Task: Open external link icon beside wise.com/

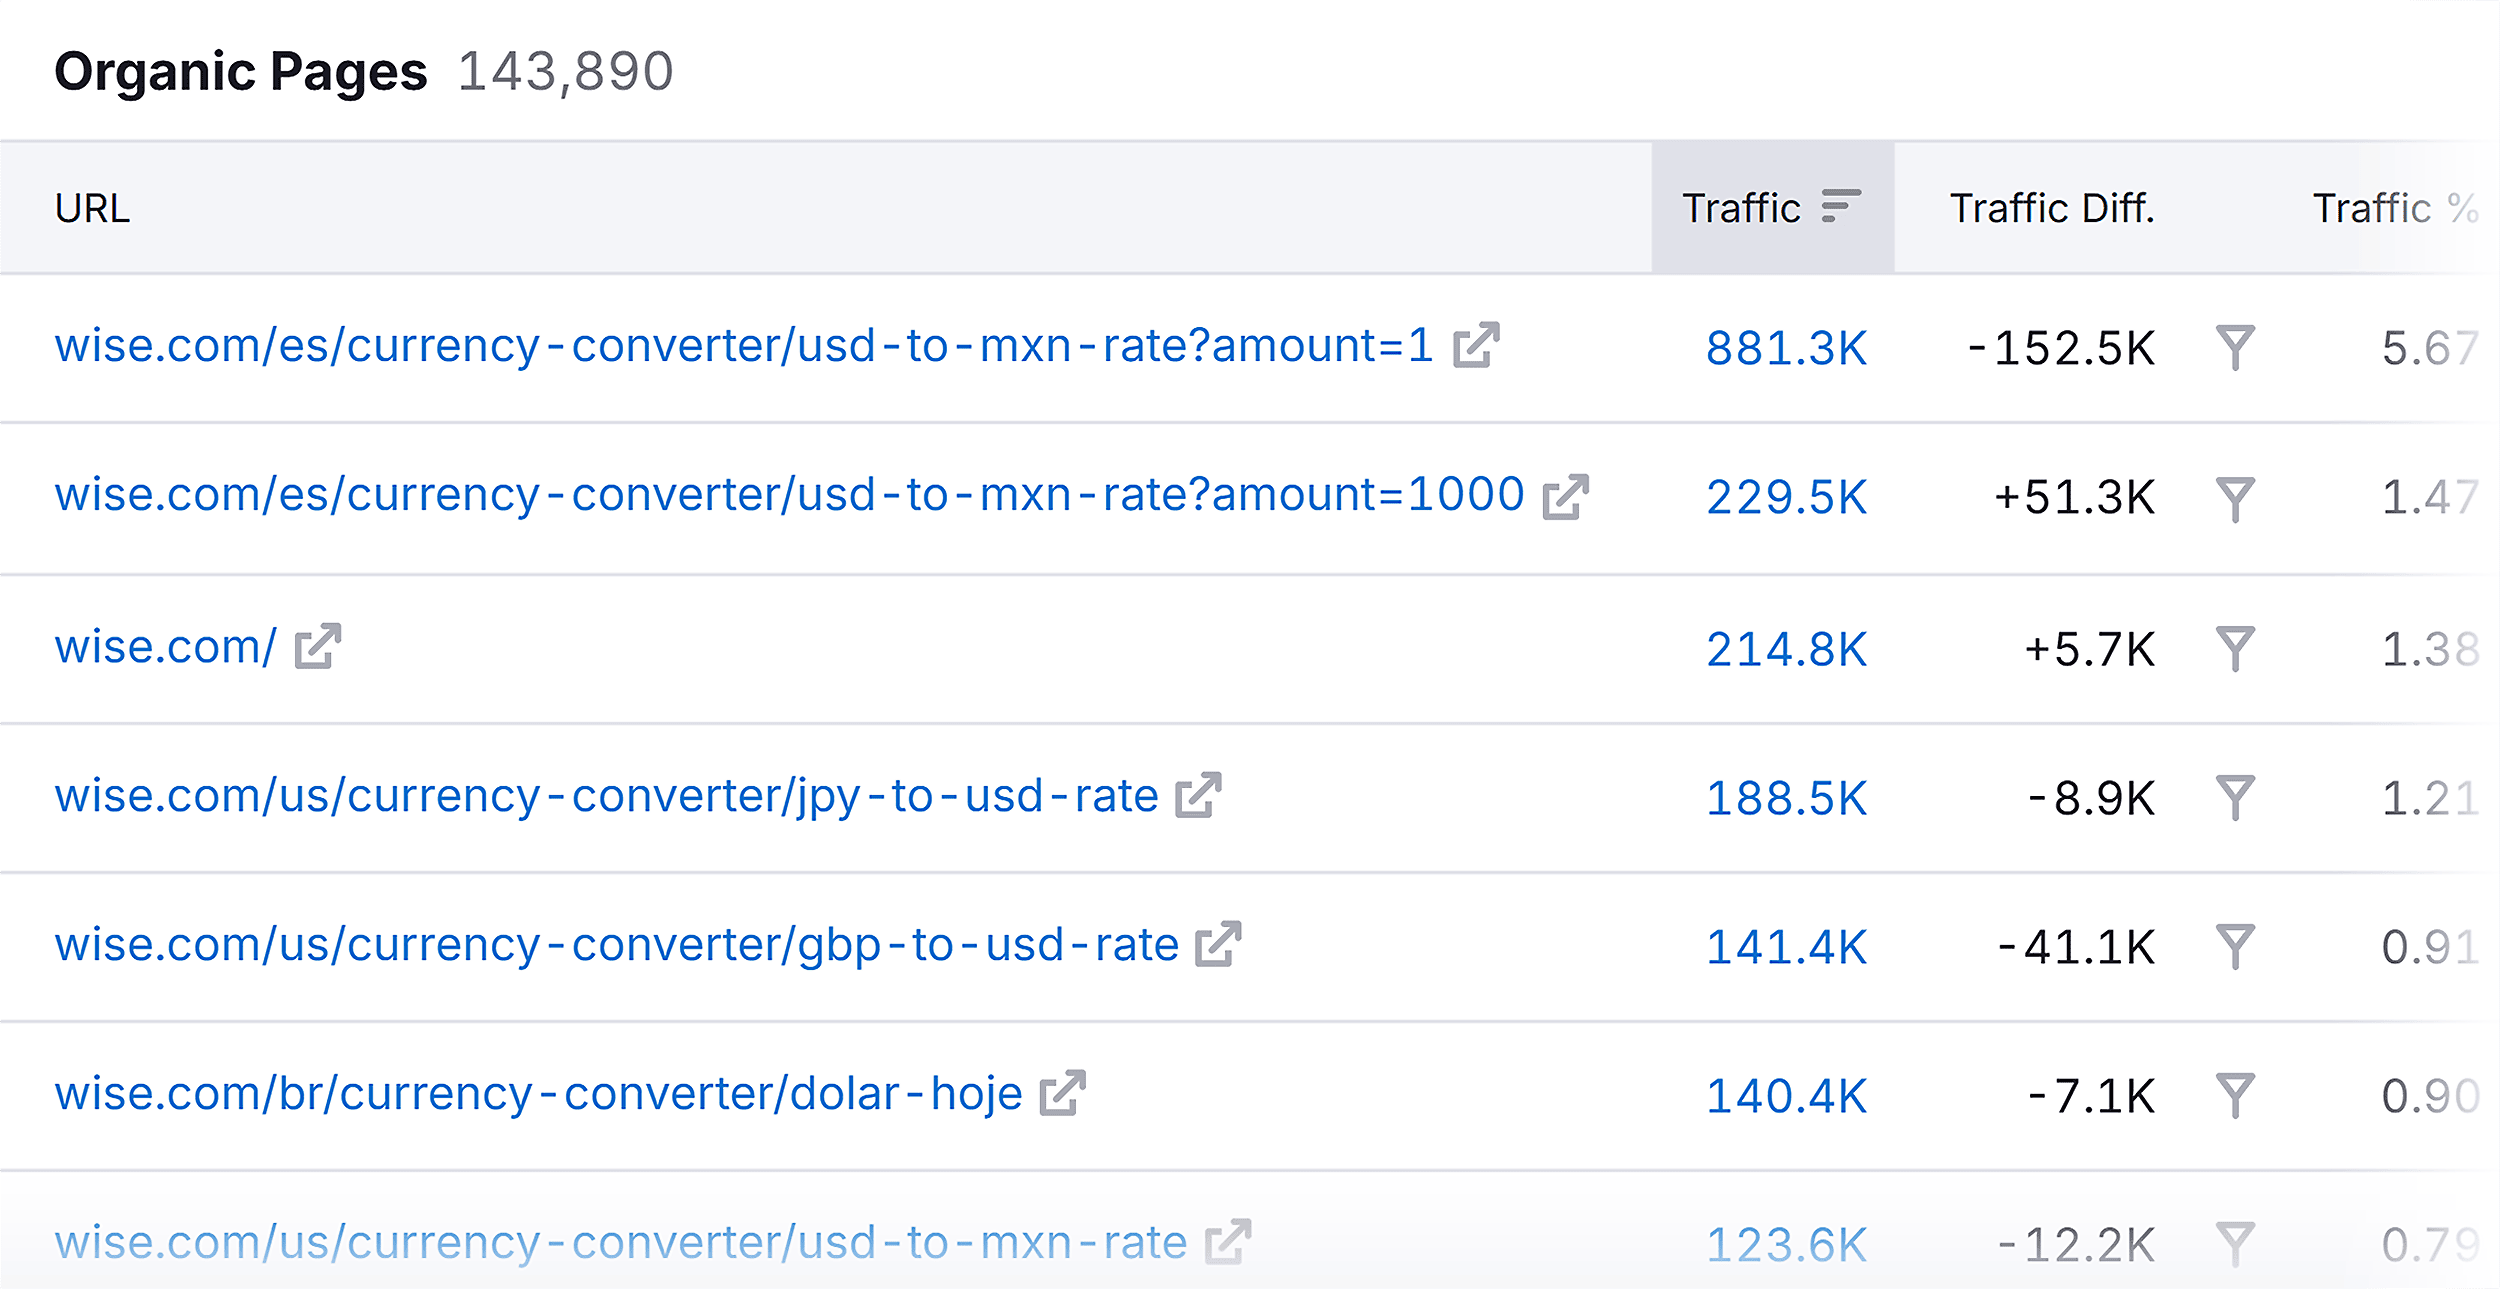Action: tap(318, 646)
